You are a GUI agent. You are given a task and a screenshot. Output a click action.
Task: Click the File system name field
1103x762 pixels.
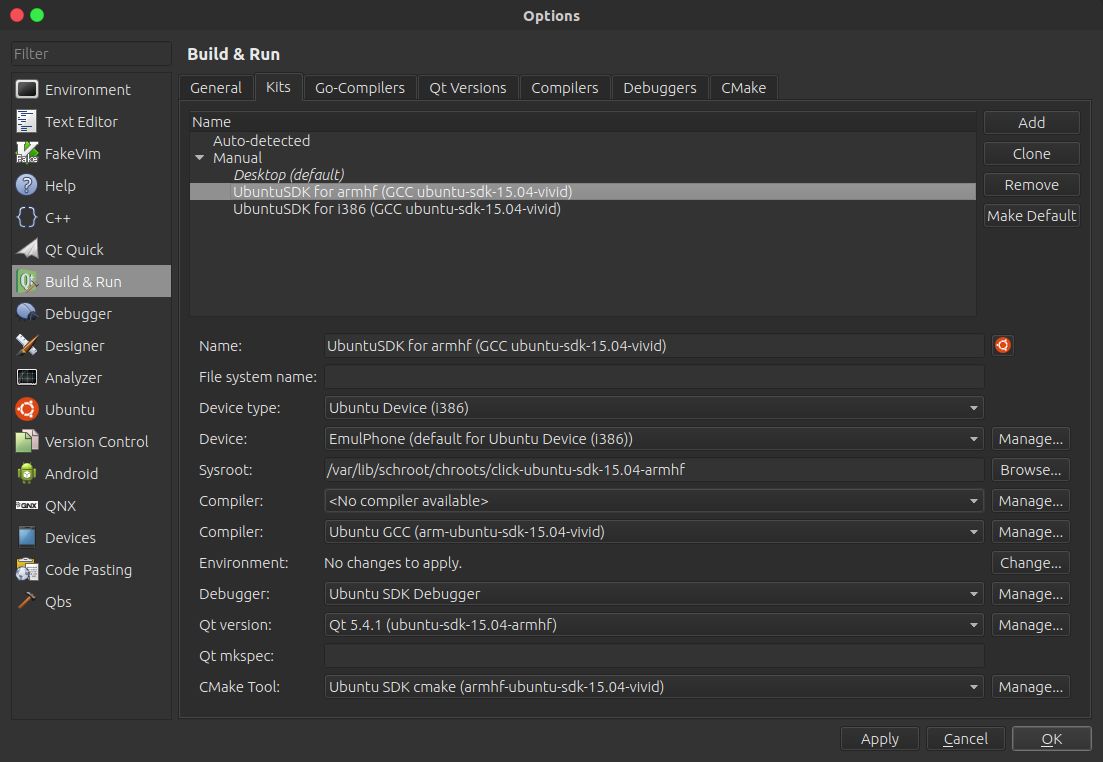tap(653, 377)
